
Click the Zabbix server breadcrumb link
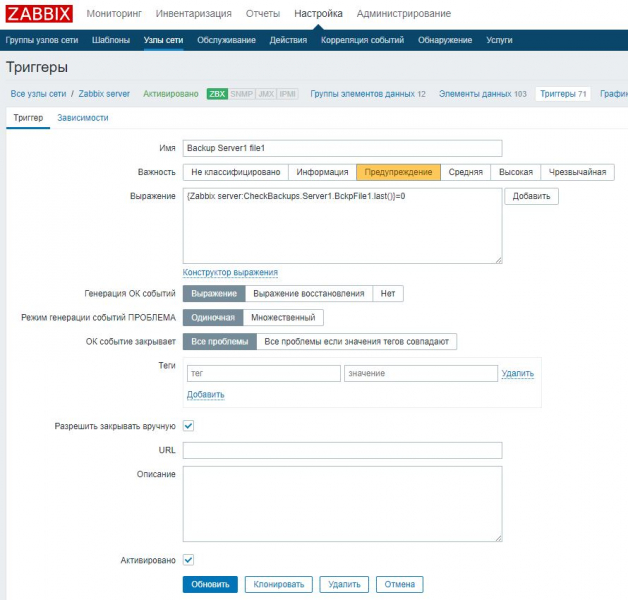104,94
